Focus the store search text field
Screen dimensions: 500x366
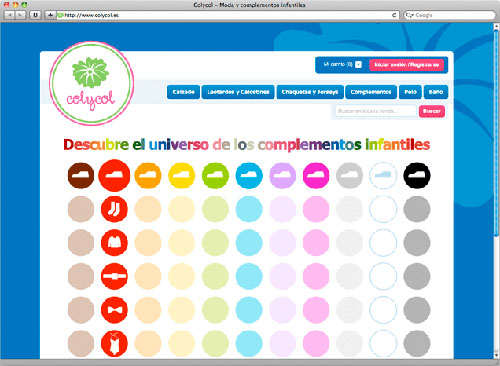pos(376,111)
